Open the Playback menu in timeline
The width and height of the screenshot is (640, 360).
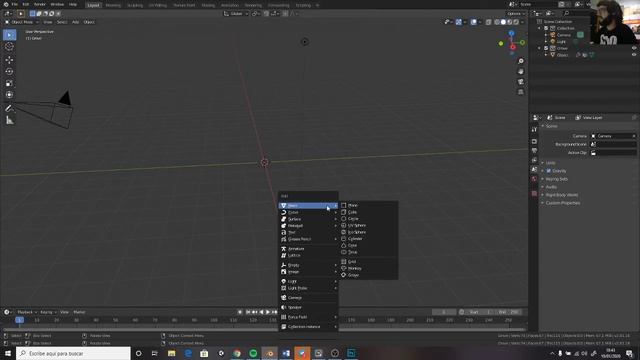pos(27,312)
